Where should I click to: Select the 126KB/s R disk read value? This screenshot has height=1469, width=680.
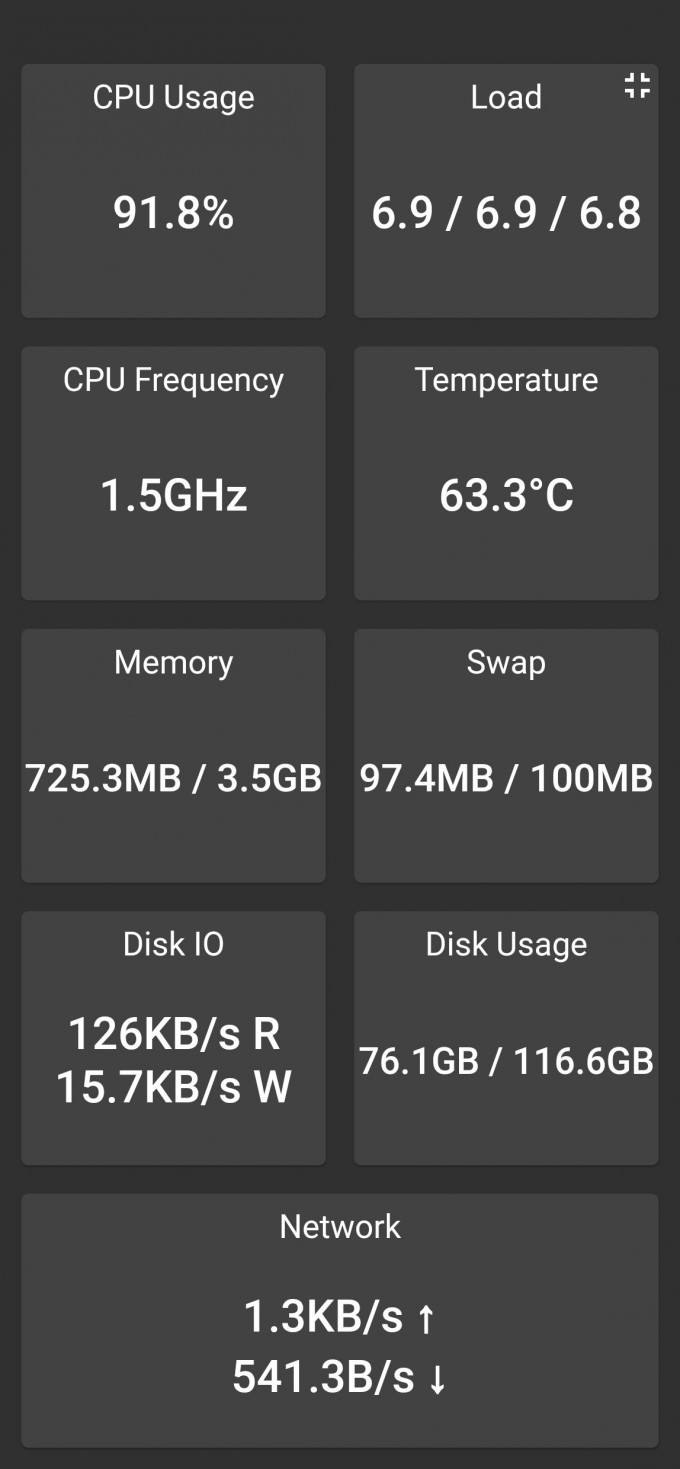click(173, 1034)
